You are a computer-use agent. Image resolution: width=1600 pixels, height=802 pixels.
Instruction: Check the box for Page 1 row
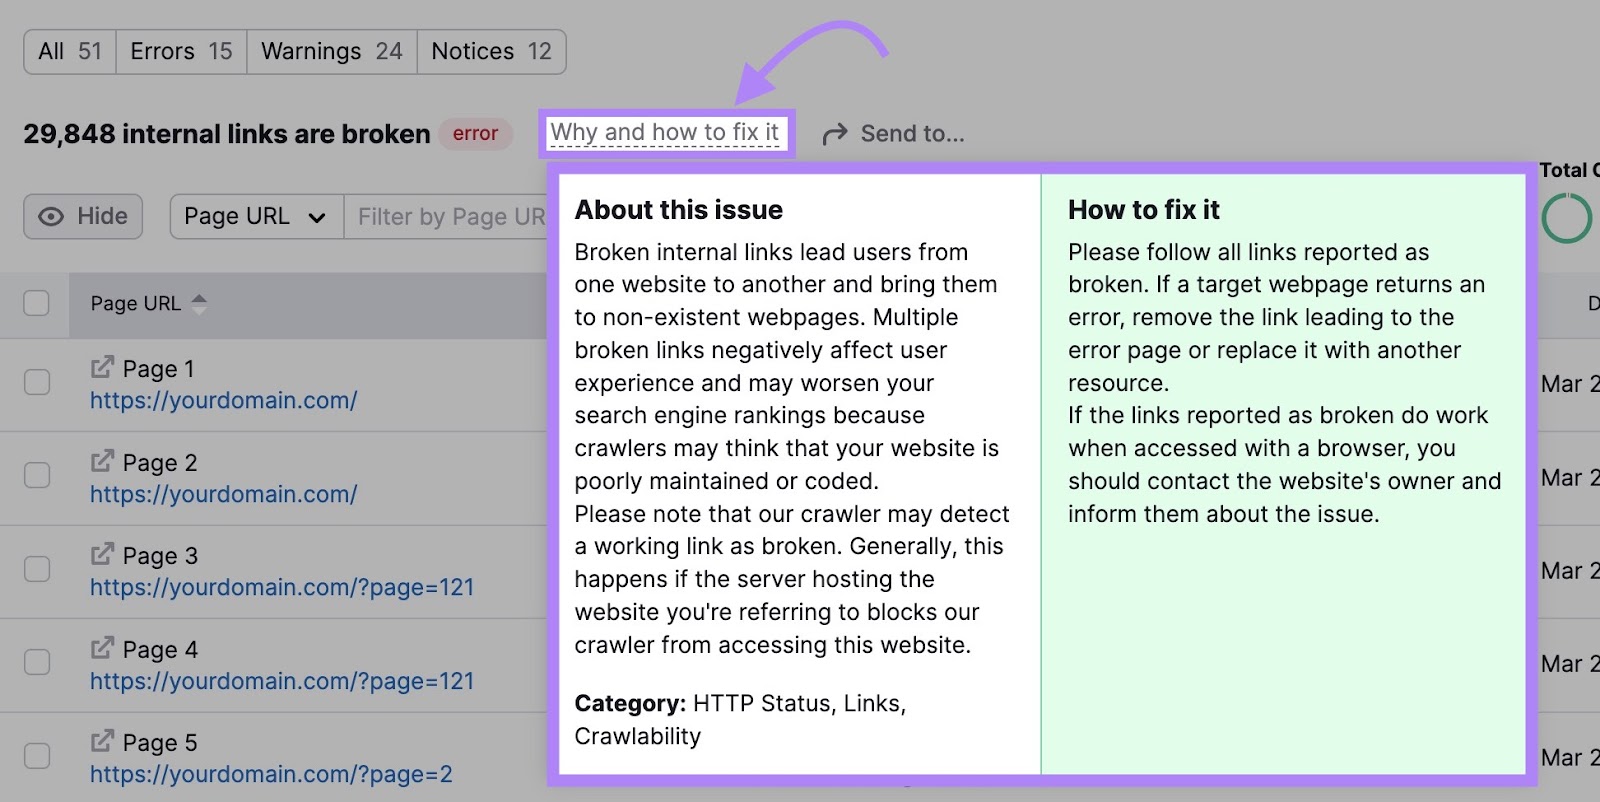[x=37, y=382]
